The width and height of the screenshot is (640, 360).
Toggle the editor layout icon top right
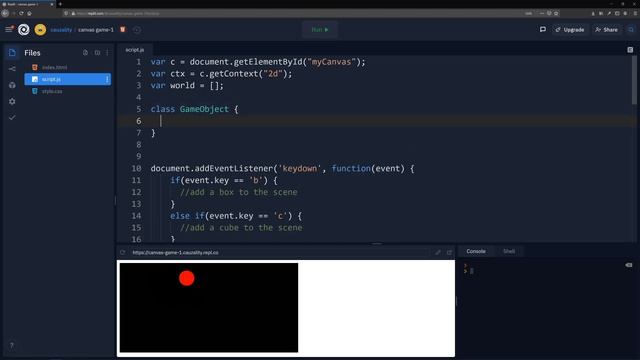coord(630,50)
